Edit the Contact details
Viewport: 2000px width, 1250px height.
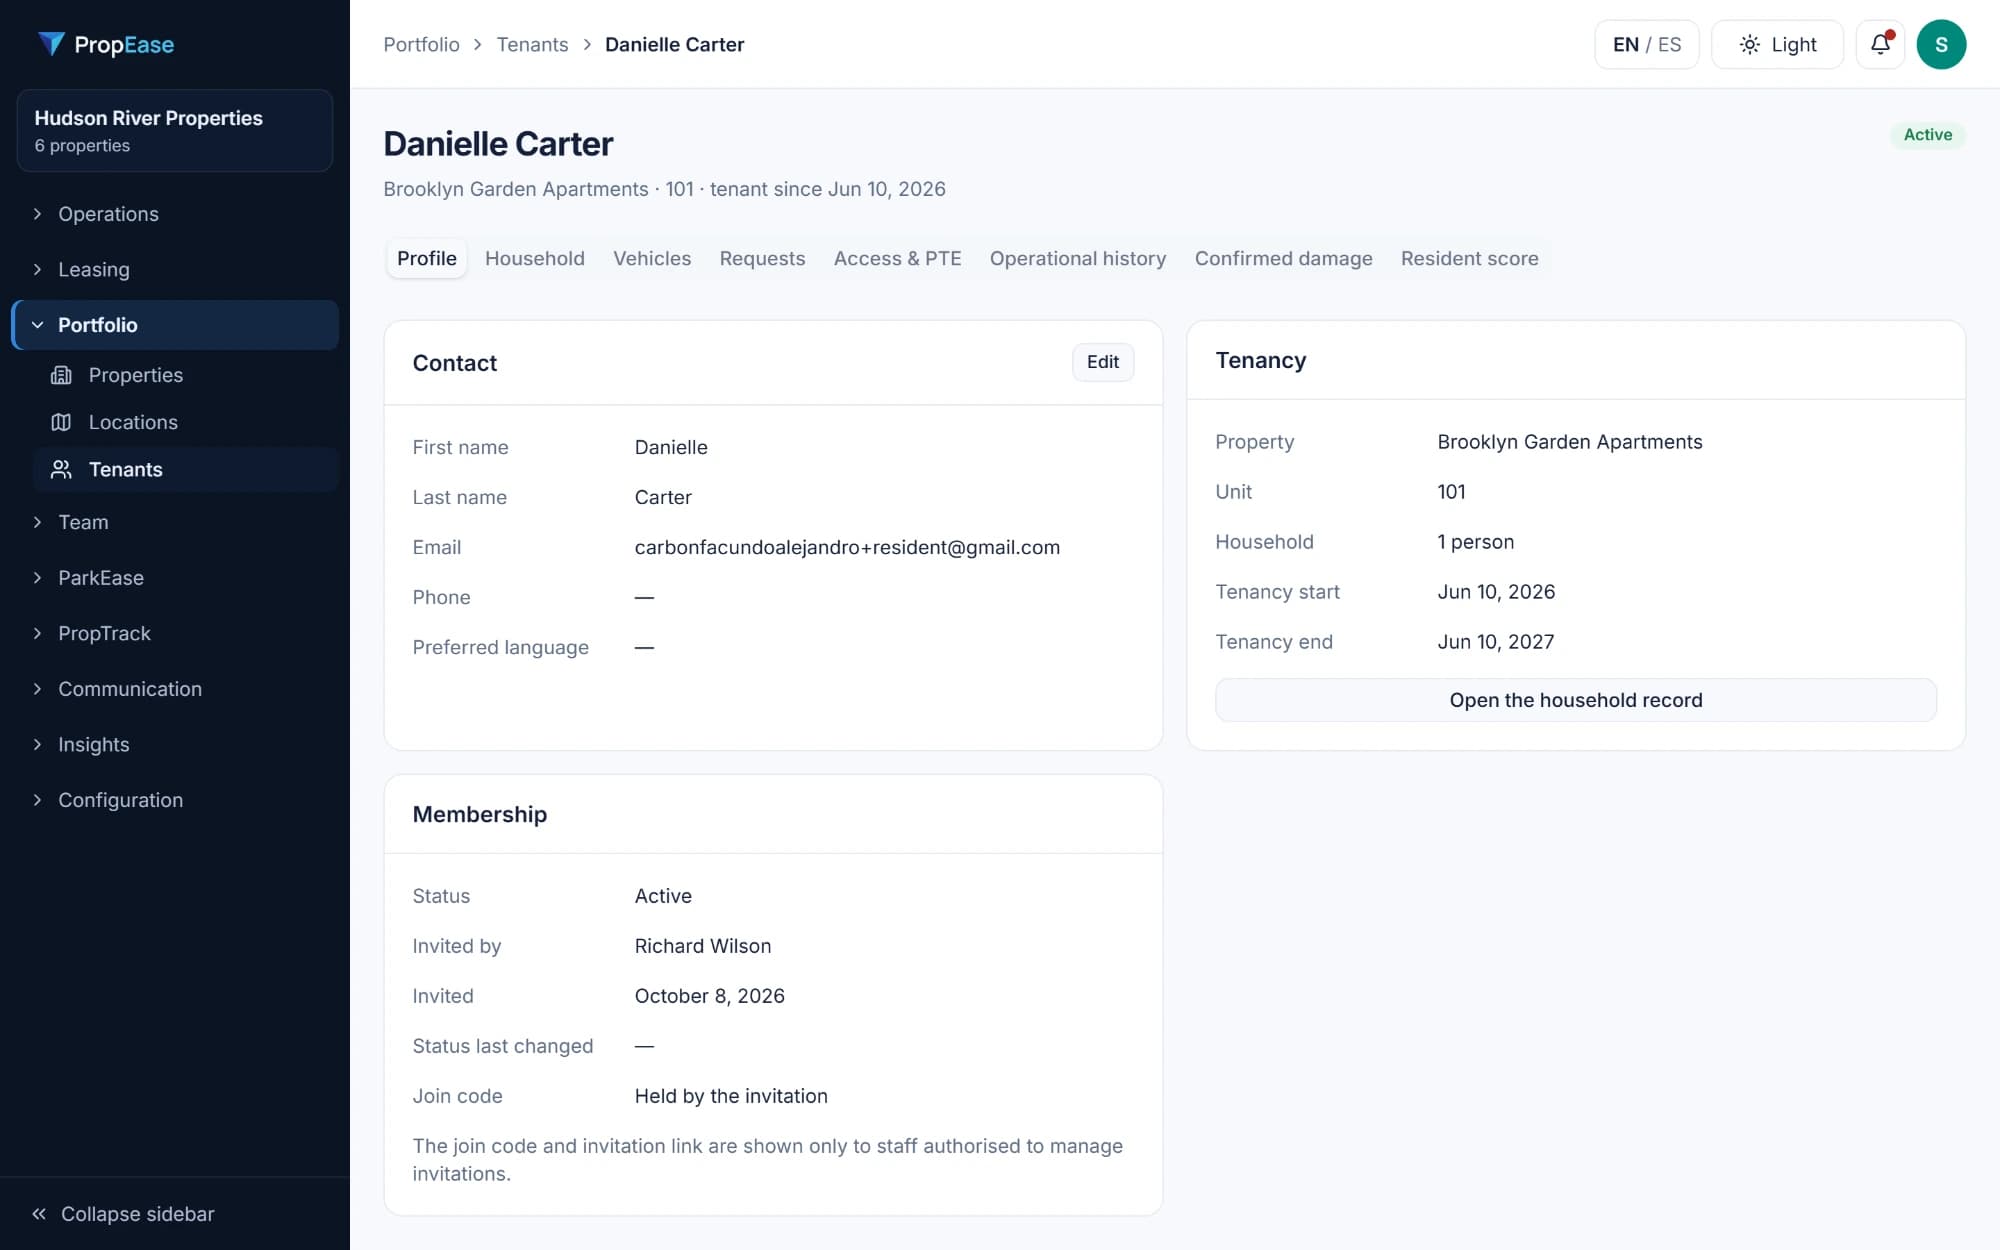[x=1103, y=362]
